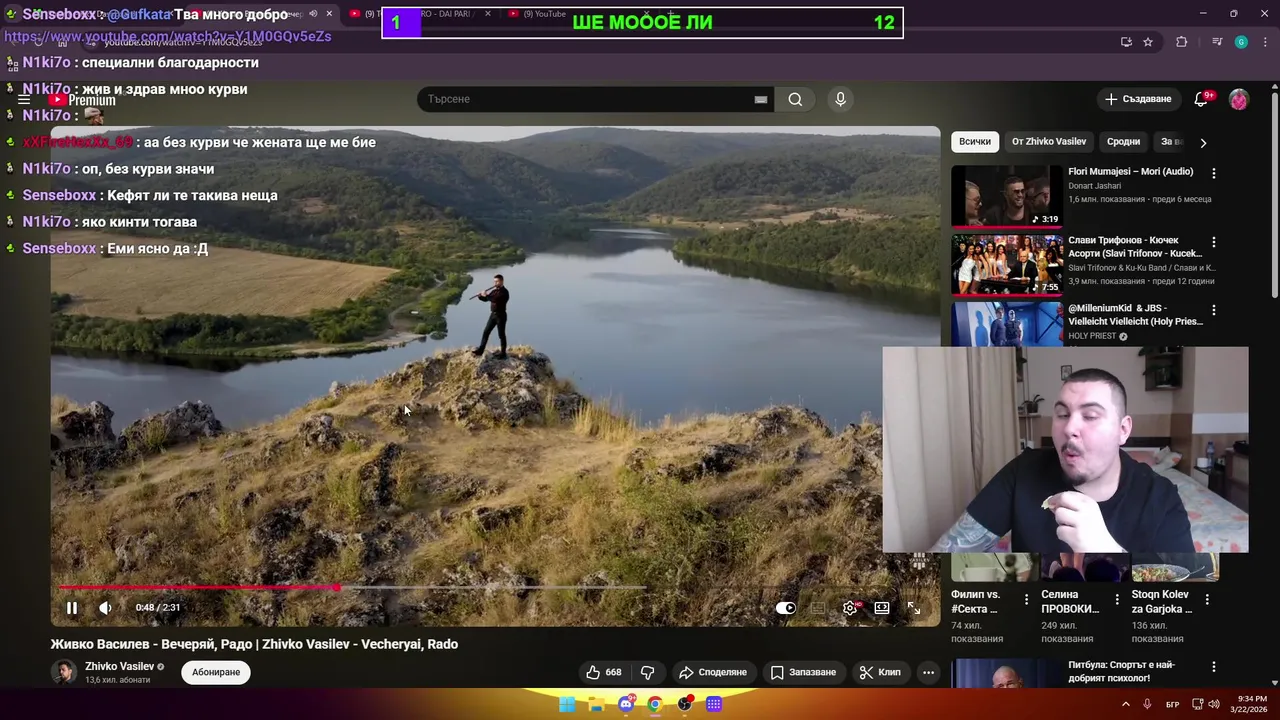Open options for Филип vs. #Секта short

coord(1026,600)
